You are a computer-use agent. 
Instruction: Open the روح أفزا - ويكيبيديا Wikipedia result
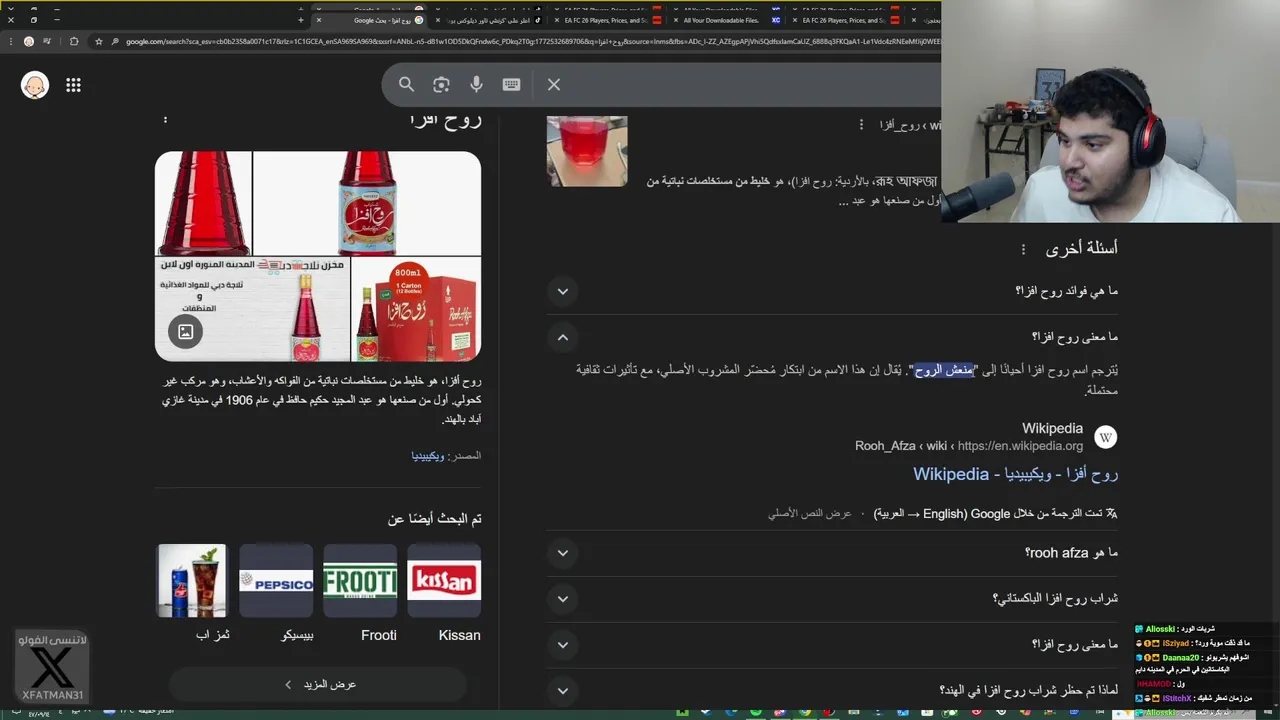[1015, 474]
